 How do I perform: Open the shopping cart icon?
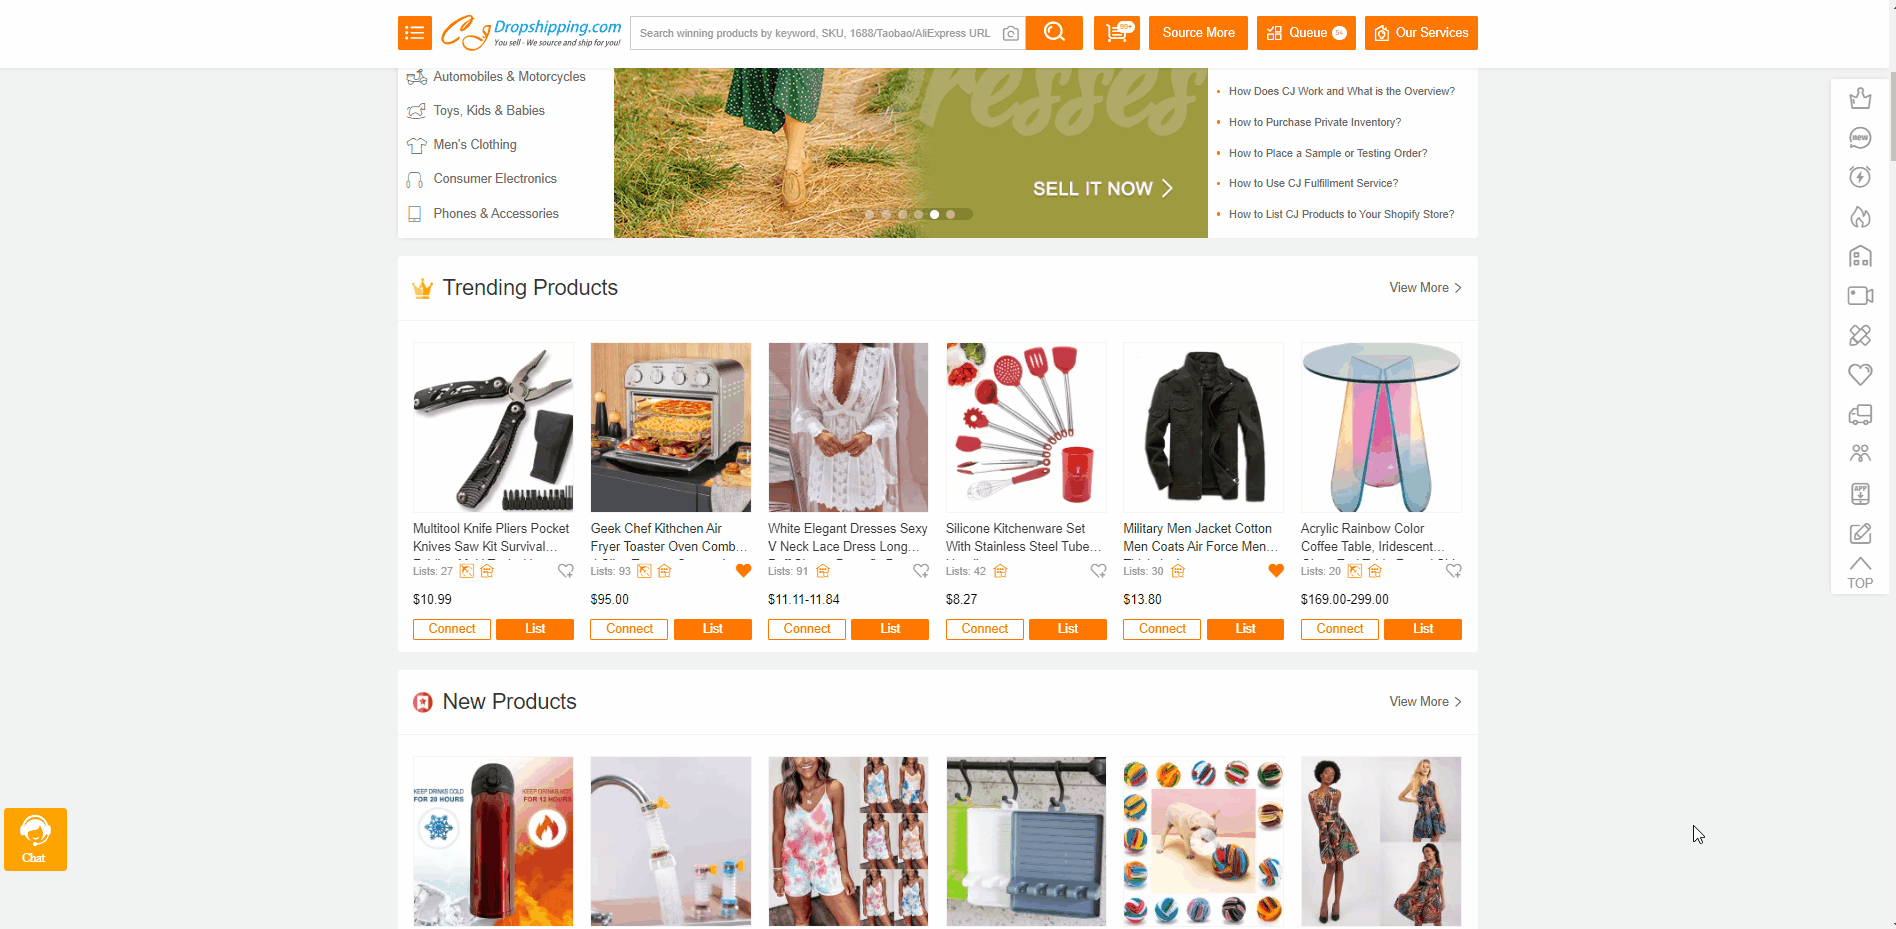coord(1117,33)
